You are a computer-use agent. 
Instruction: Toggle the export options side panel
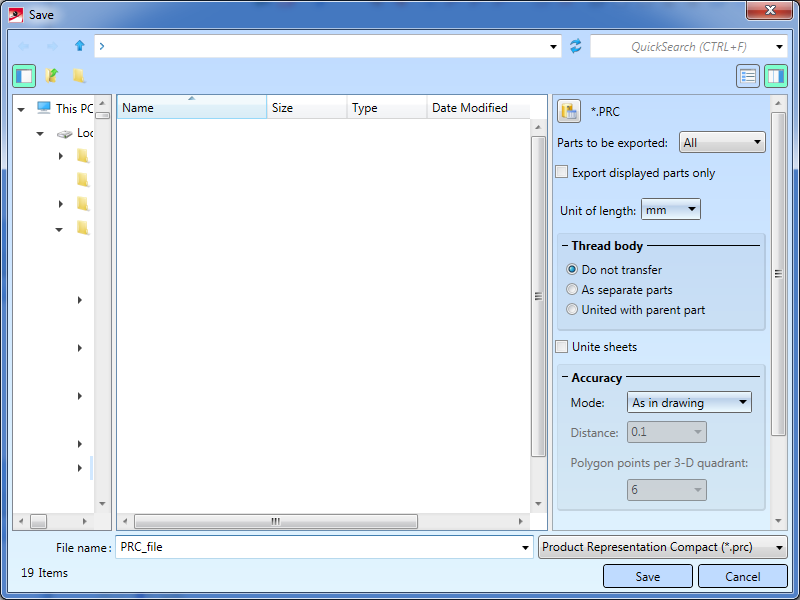[x=776, y=77]
